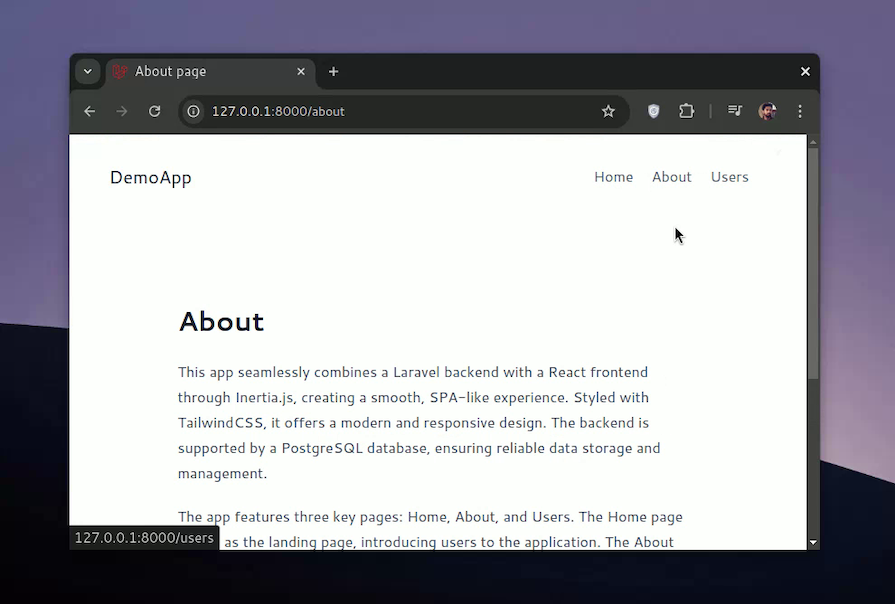Open the media controls icon
Viewport: 895px width, 604px height.
click(x=734, y=111)
